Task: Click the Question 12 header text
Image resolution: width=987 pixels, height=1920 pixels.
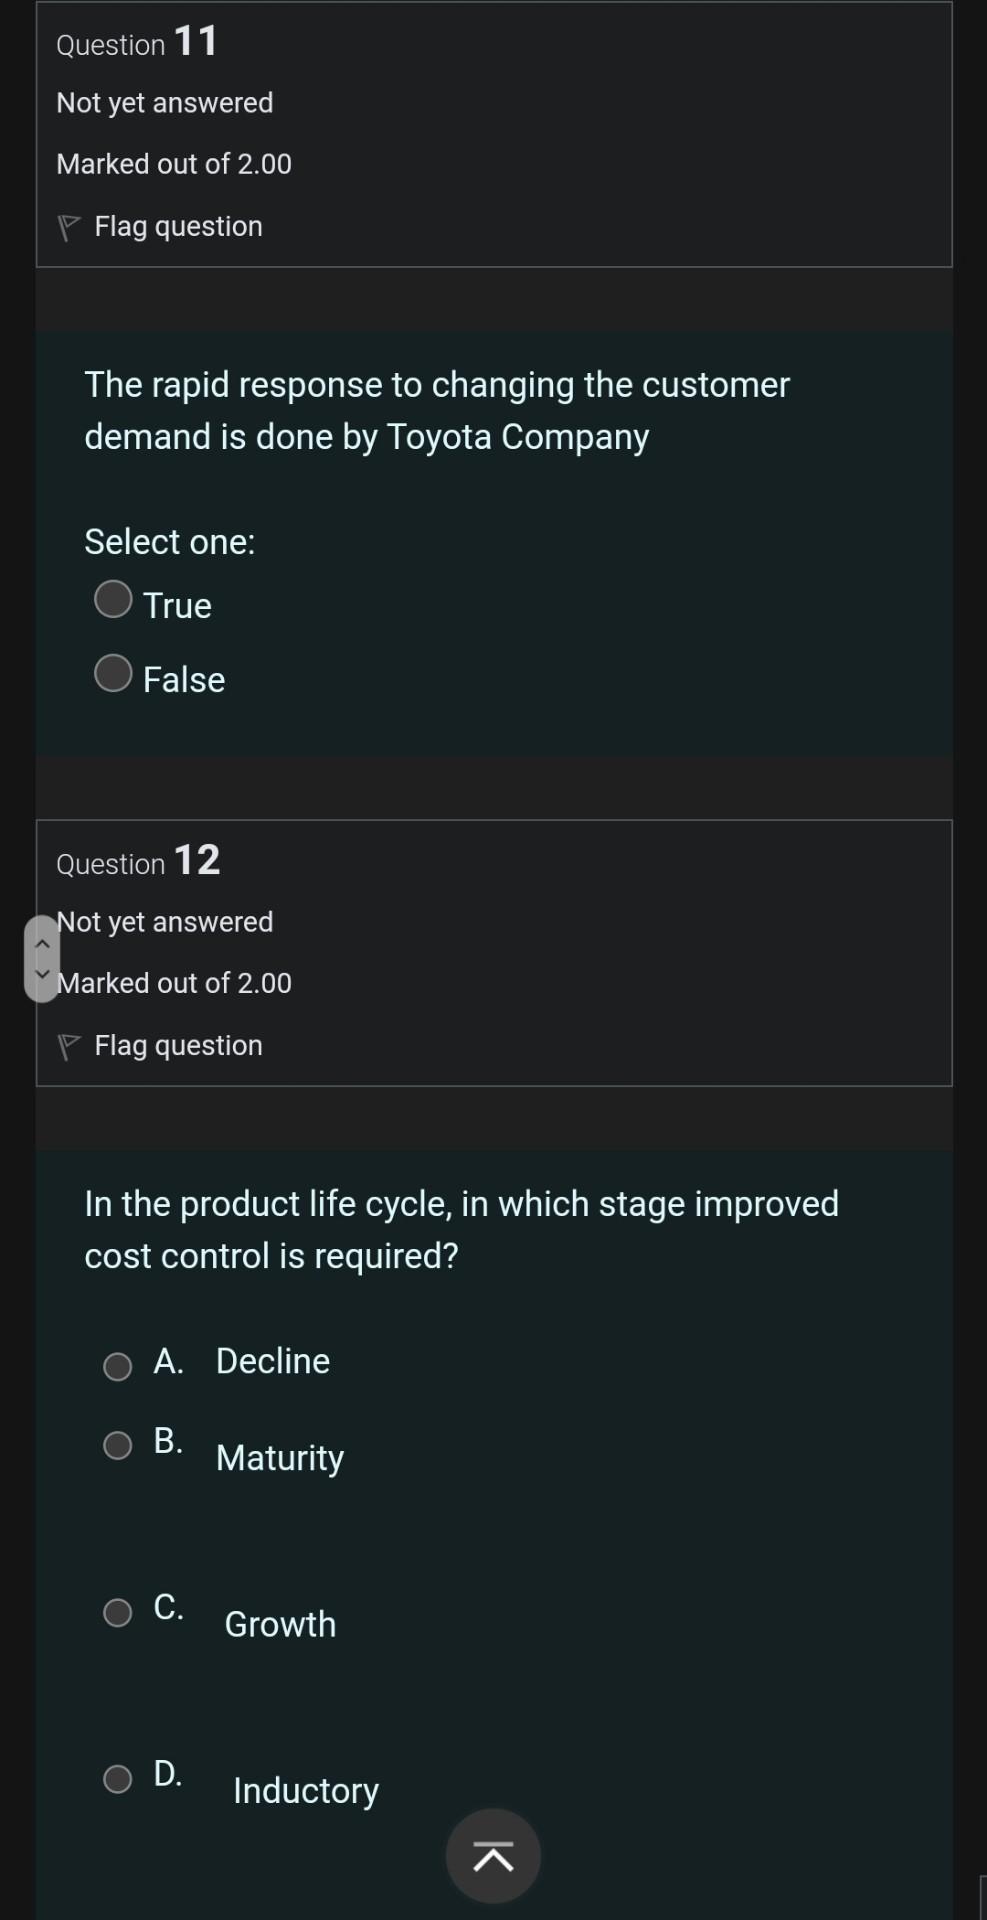Action: point(138,861)
